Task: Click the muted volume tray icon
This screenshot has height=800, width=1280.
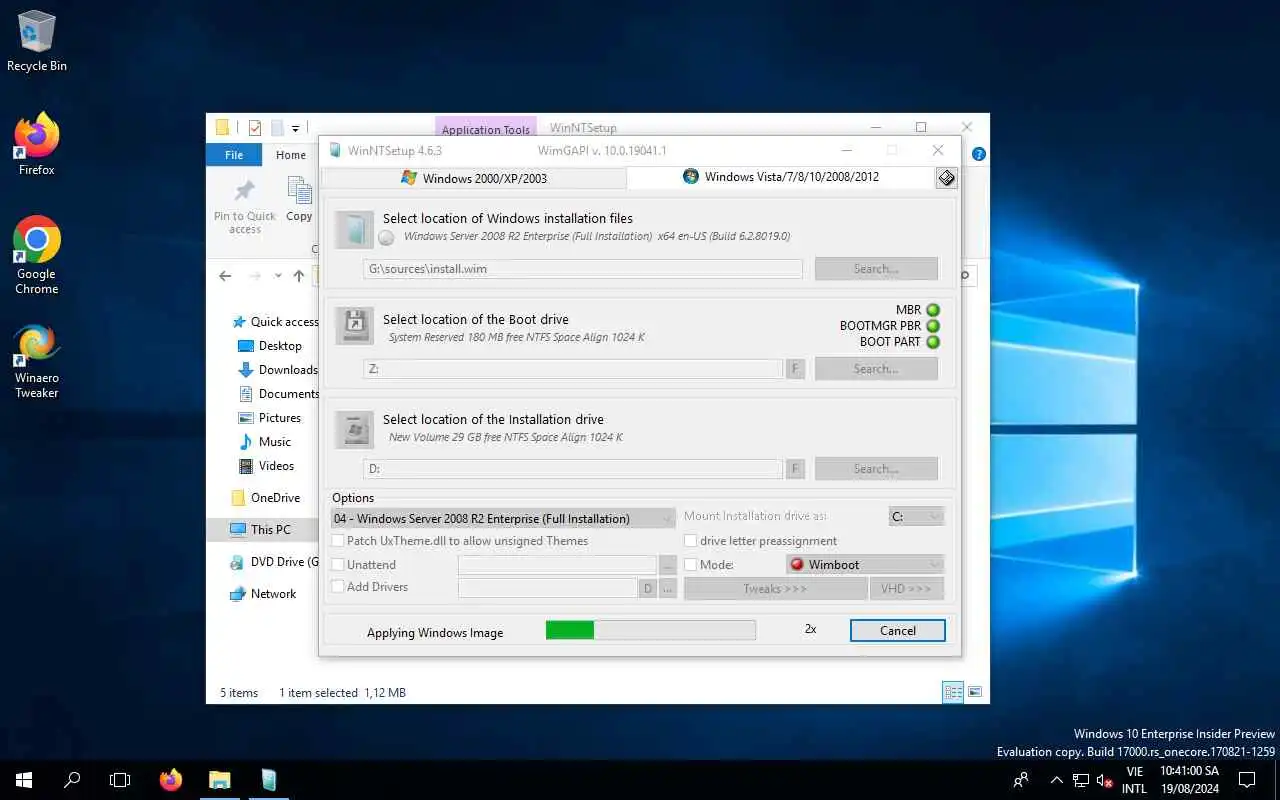Action: (1105, 780)
